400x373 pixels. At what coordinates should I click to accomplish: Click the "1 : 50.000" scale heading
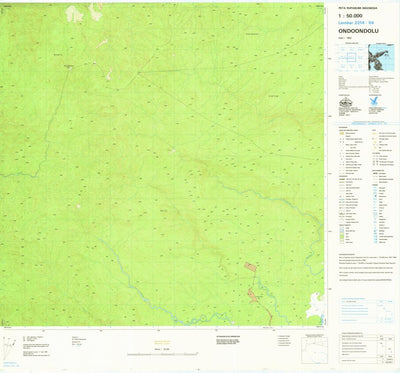tap(350, 16)
